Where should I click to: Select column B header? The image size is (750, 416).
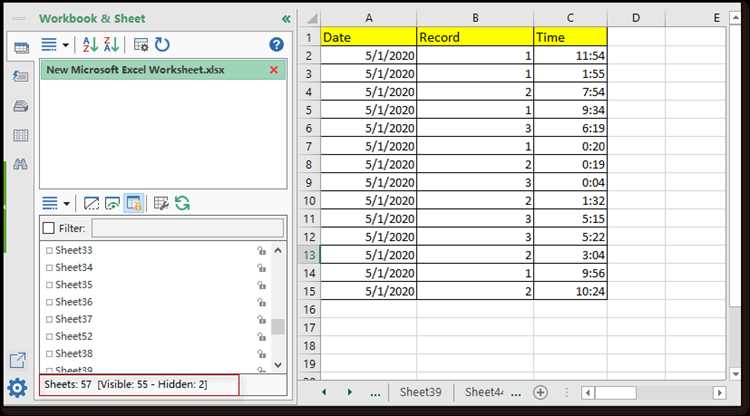pyautogui.click(x=475, y=18)
